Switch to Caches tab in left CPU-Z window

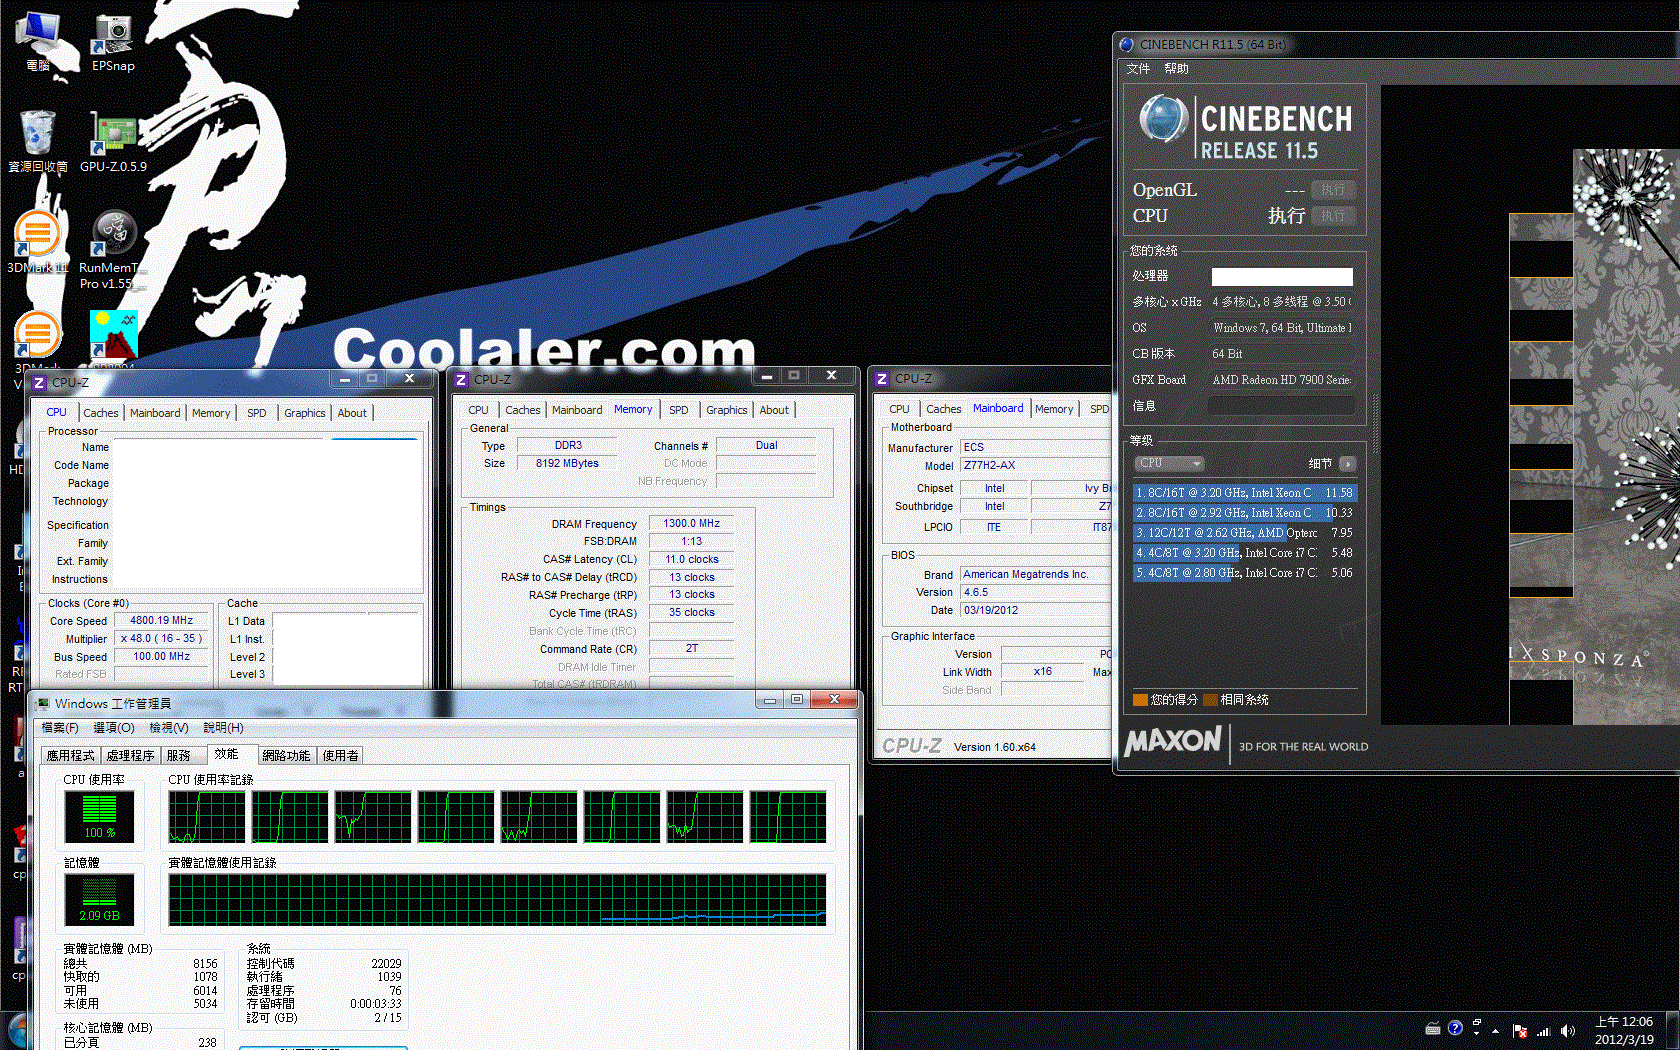coord(100,413)
